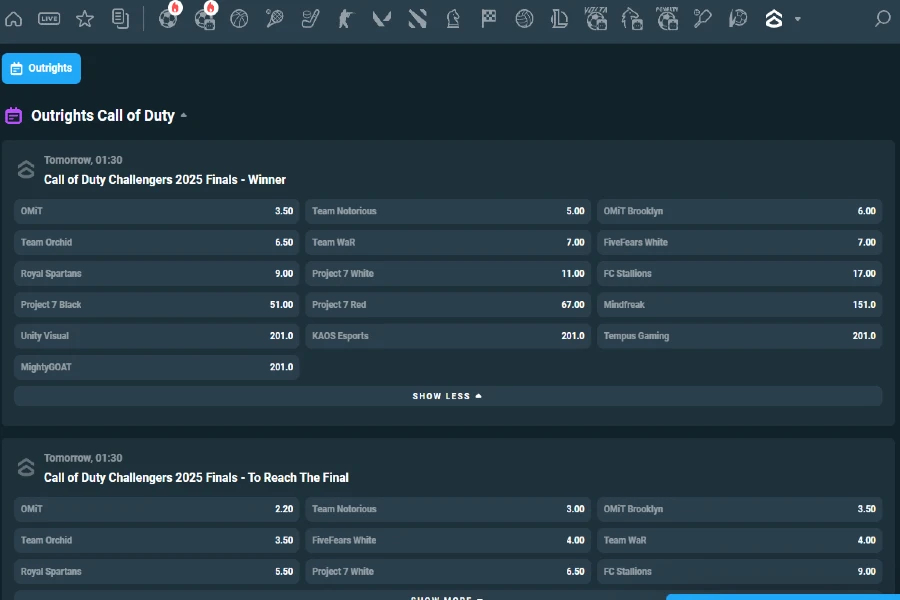The height and width of the screenshot is (600, 900).
Task: Click the bet slip copy icon
Action: [x=121, y=18]
